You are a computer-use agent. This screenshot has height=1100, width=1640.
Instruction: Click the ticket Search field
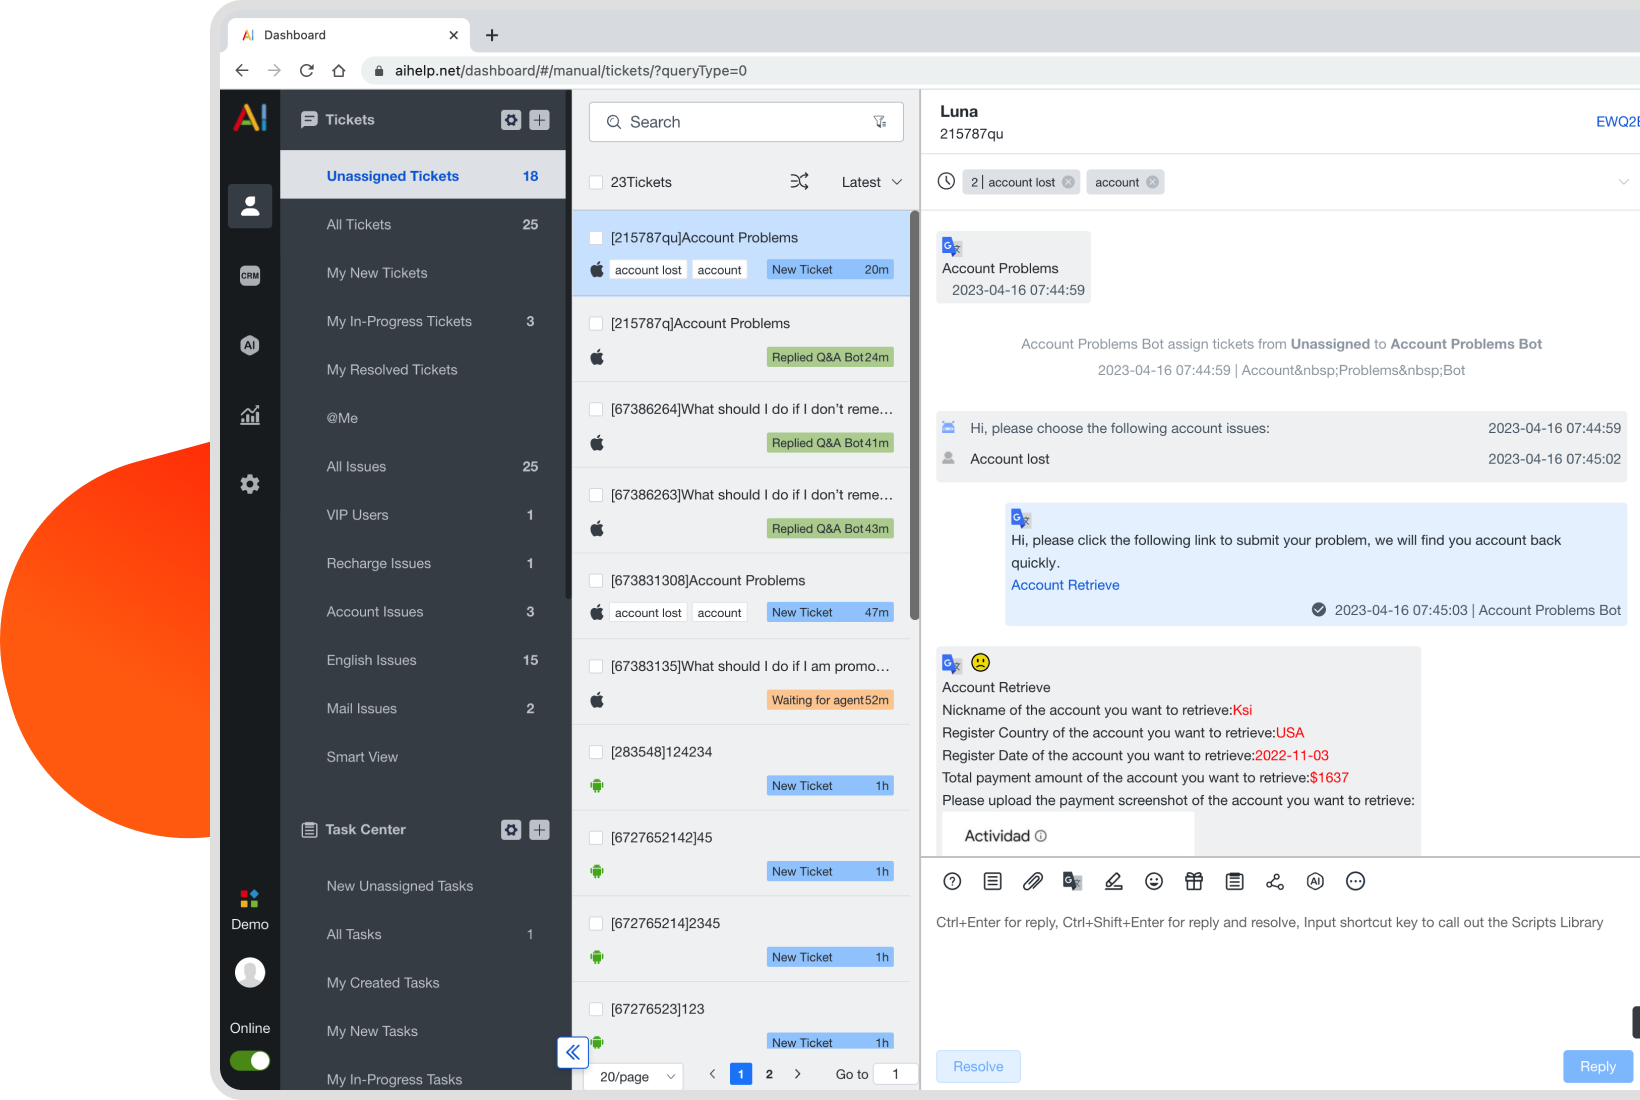click(745, 122)
